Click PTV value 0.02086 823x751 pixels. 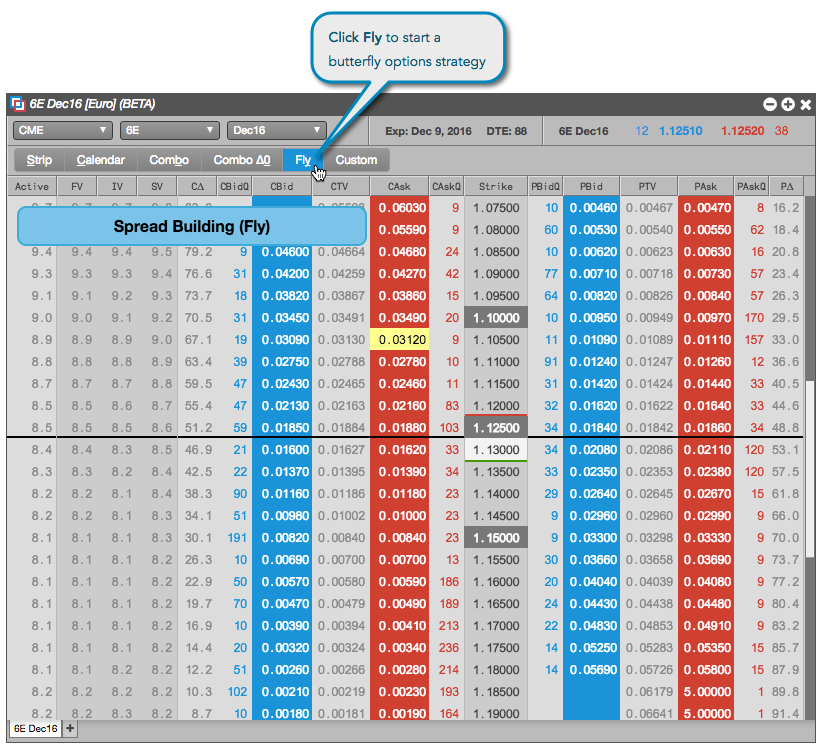click(649, 450)
